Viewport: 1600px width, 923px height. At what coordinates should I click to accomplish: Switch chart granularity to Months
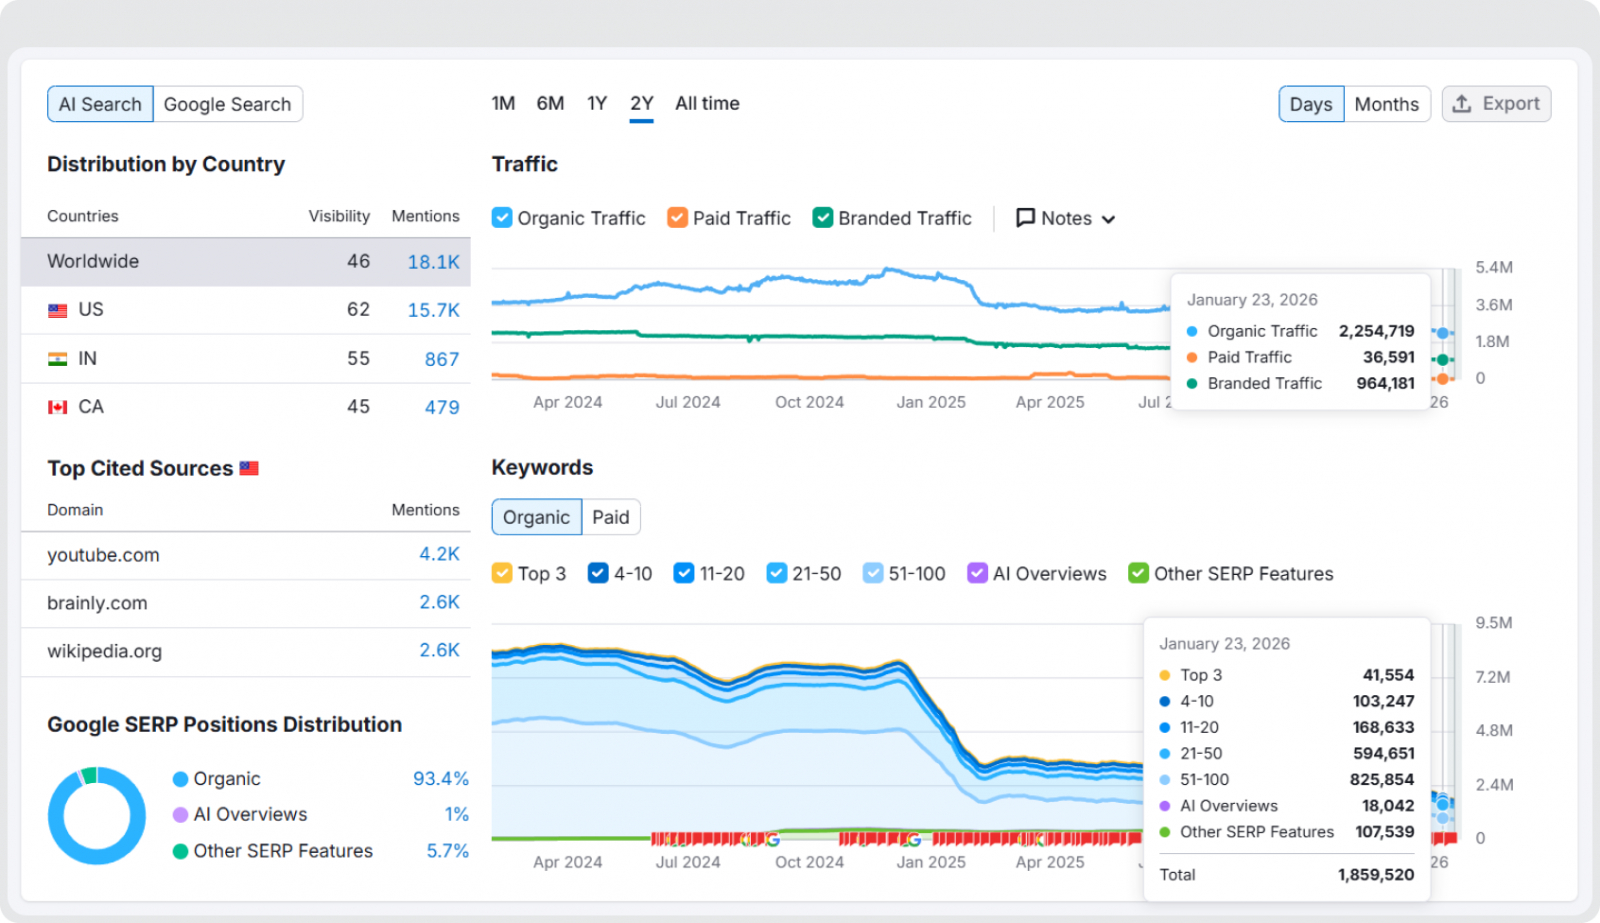[x=1386, y=104]
